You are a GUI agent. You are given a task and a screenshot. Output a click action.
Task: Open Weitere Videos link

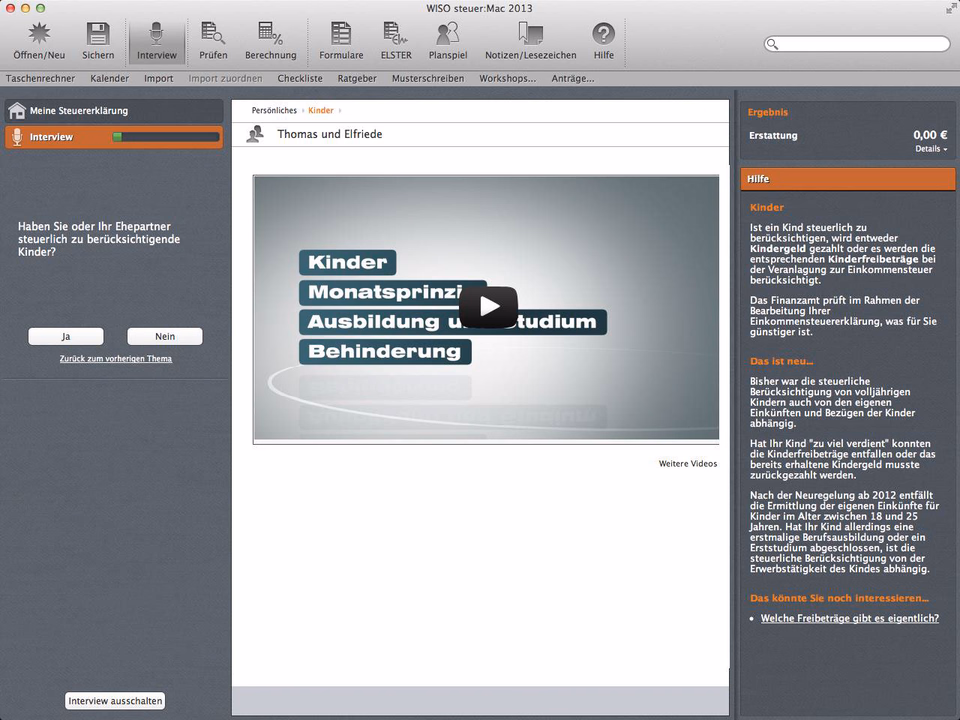(688, 463)
